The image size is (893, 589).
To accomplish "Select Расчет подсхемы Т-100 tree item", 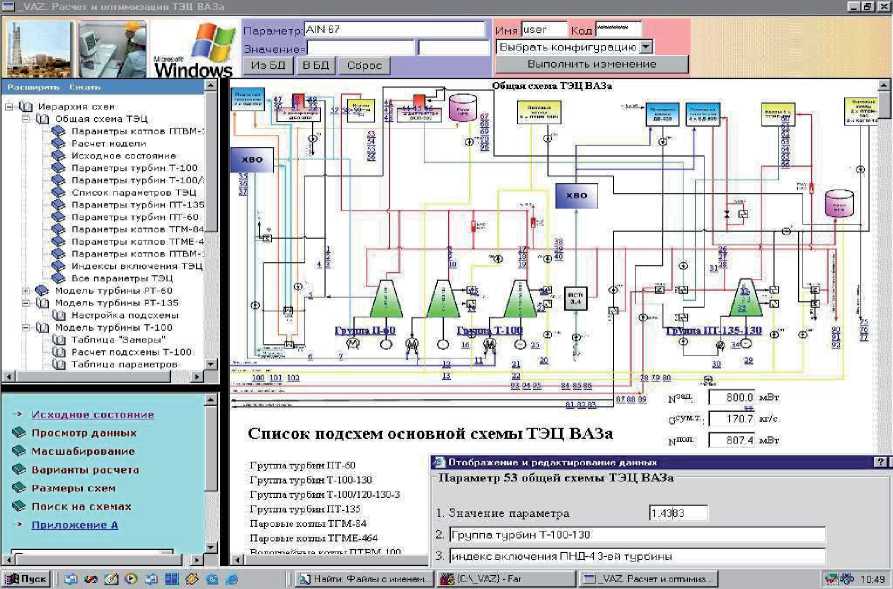I will [132, 352].
